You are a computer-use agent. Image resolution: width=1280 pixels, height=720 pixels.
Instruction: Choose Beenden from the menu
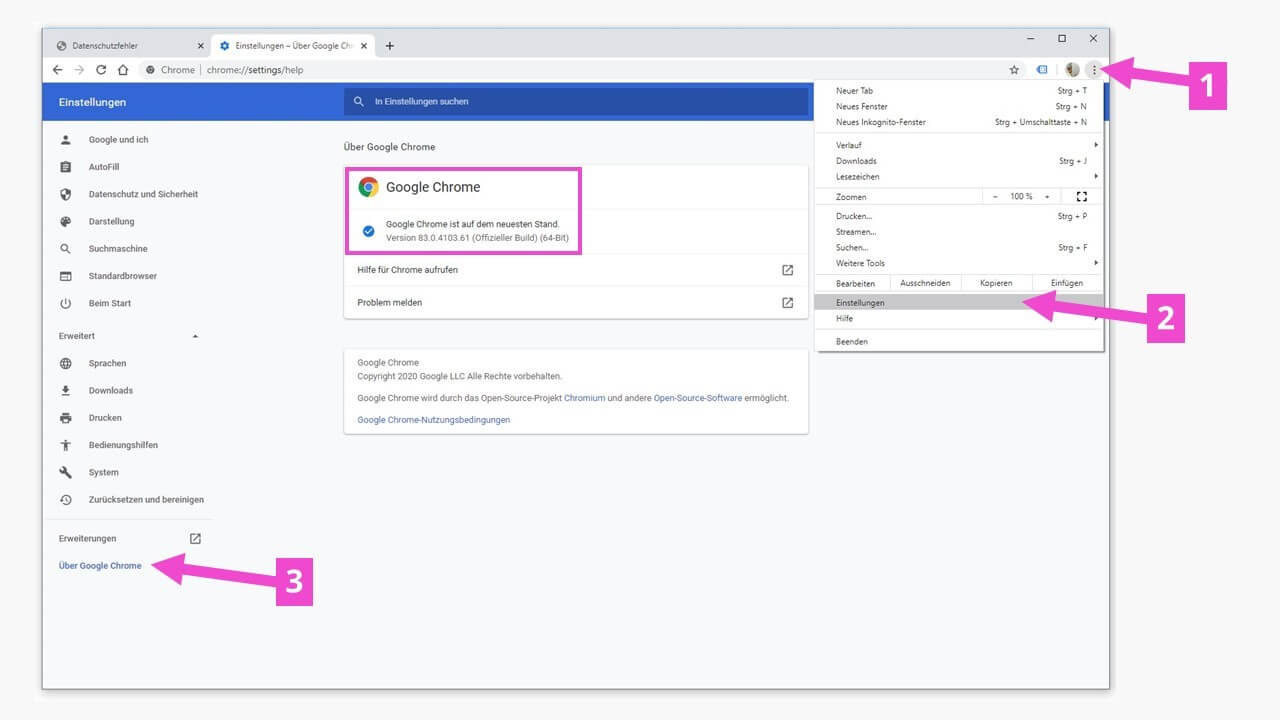click(959, 342)
